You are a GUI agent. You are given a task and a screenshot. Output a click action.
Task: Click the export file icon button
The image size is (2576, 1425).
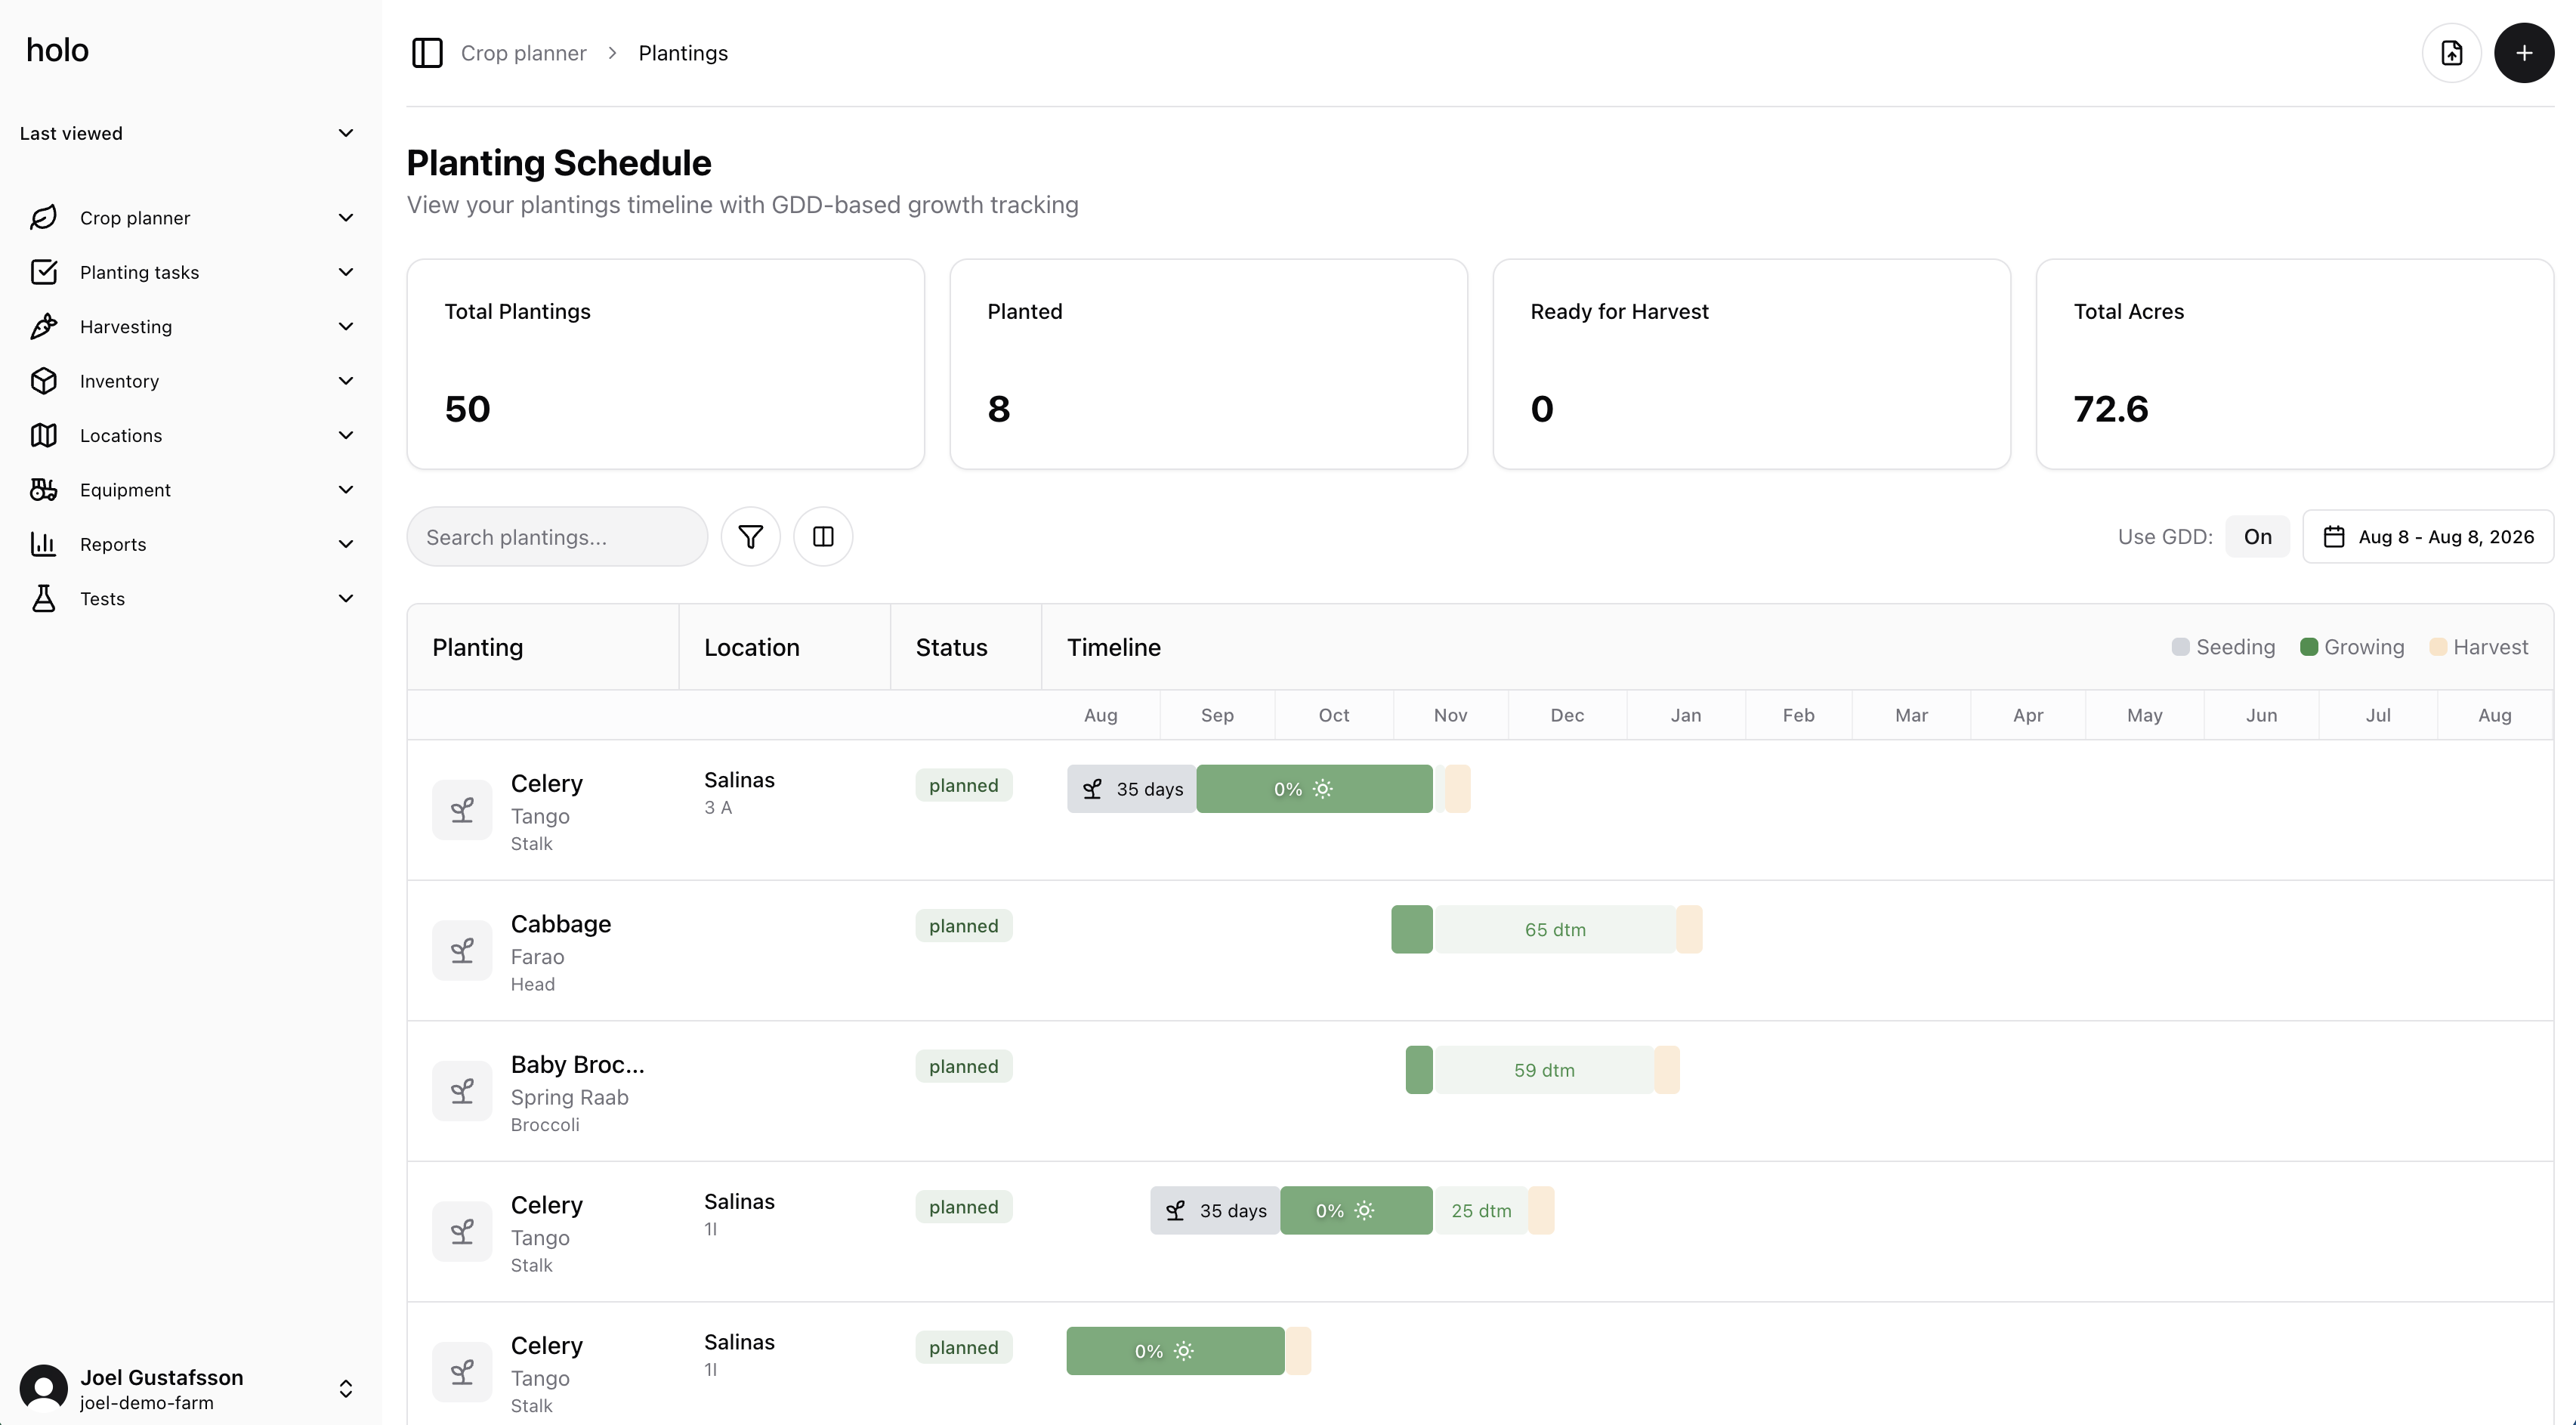[x=2451, y=53]
